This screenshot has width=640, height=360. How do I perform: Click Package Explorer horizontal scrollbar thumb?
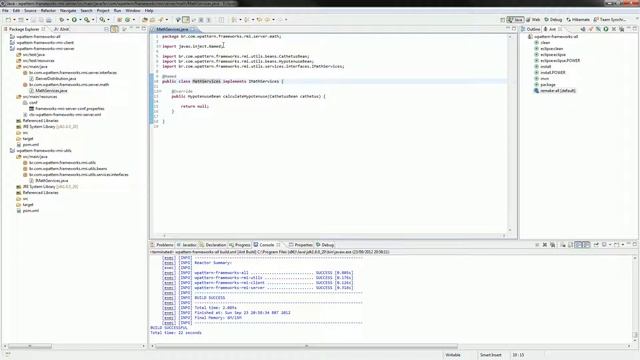[x=30, y=346]
